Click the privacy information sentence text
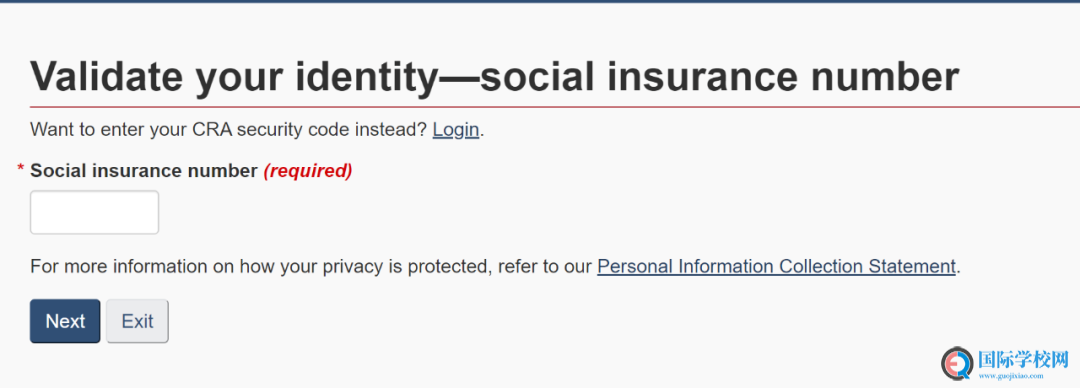 [495, 266]
